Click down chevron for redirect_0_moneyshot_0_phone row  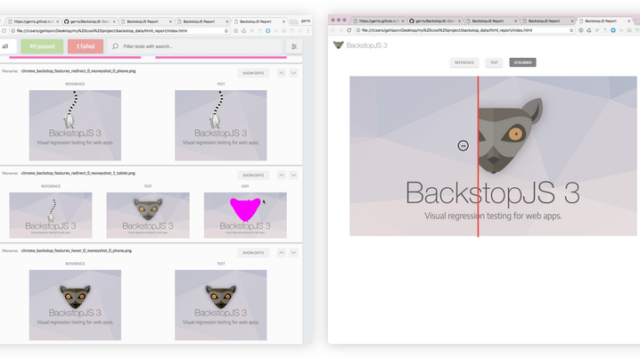click(293, 73)
